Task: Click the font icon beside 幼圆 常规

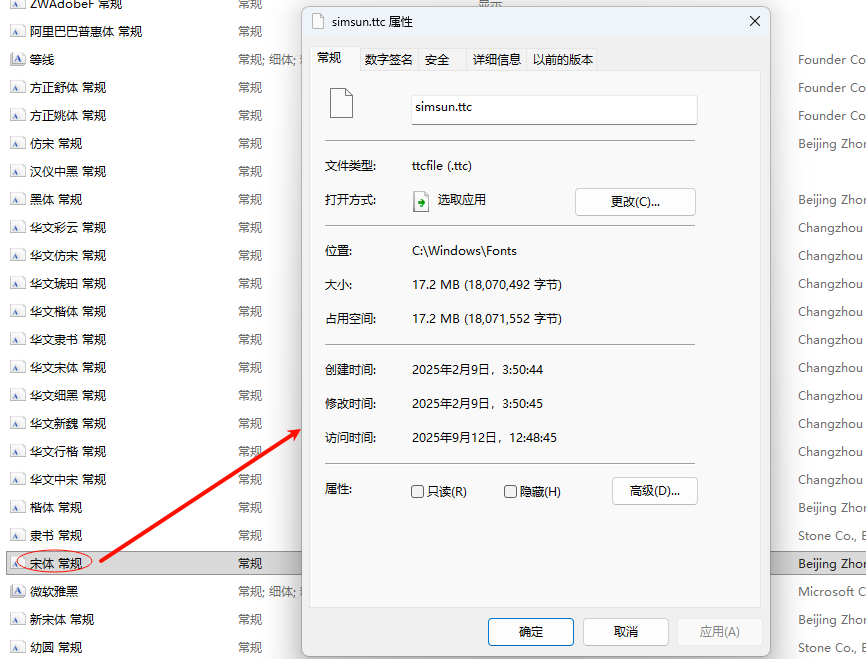Action: pyautogui.click(x=17, y=648)
